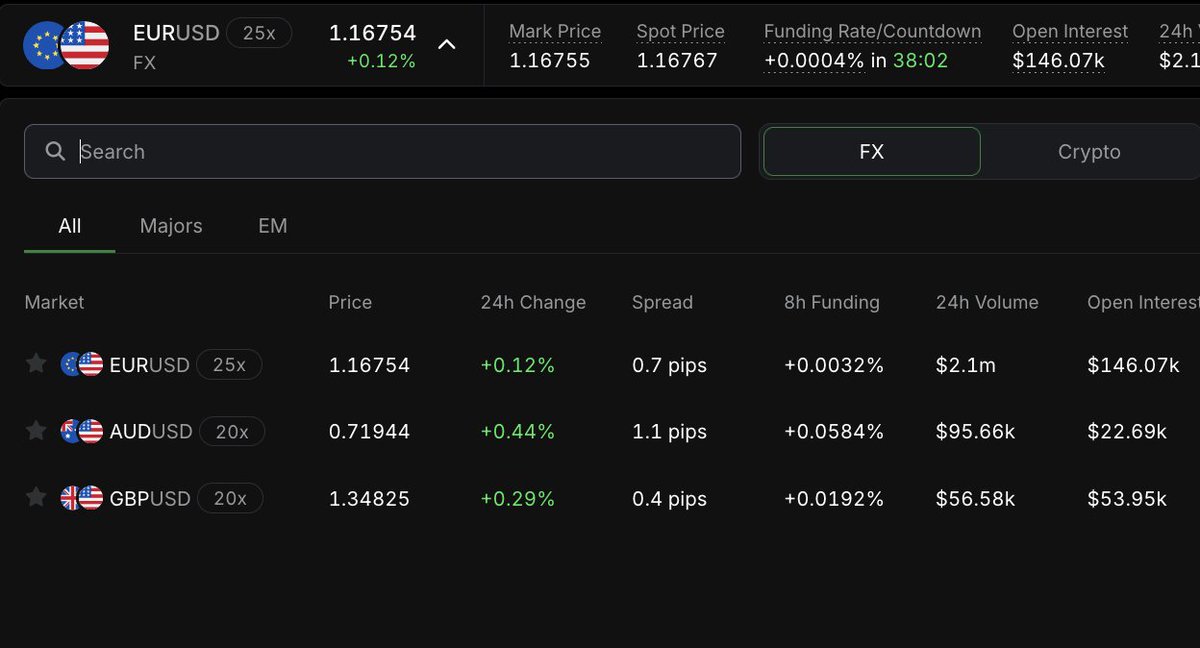The width and height of the screenshot is (1200, 648).
Task: Sort by Price column header
Action: [x=350, y=302]
